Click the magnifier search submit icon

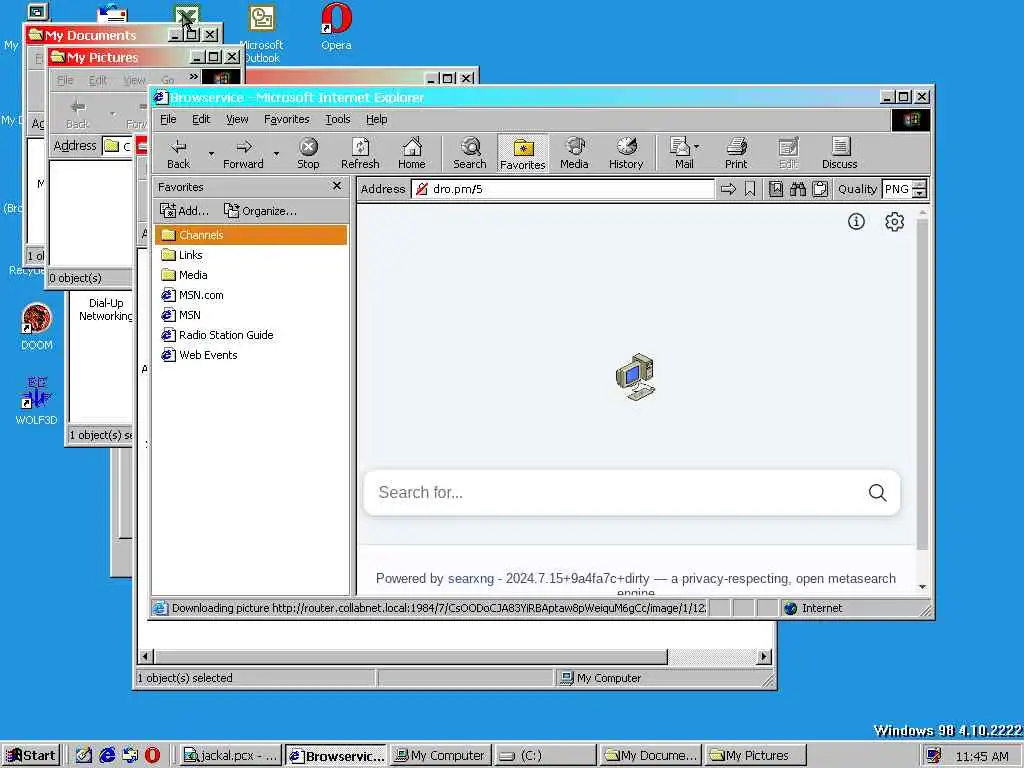878,492
